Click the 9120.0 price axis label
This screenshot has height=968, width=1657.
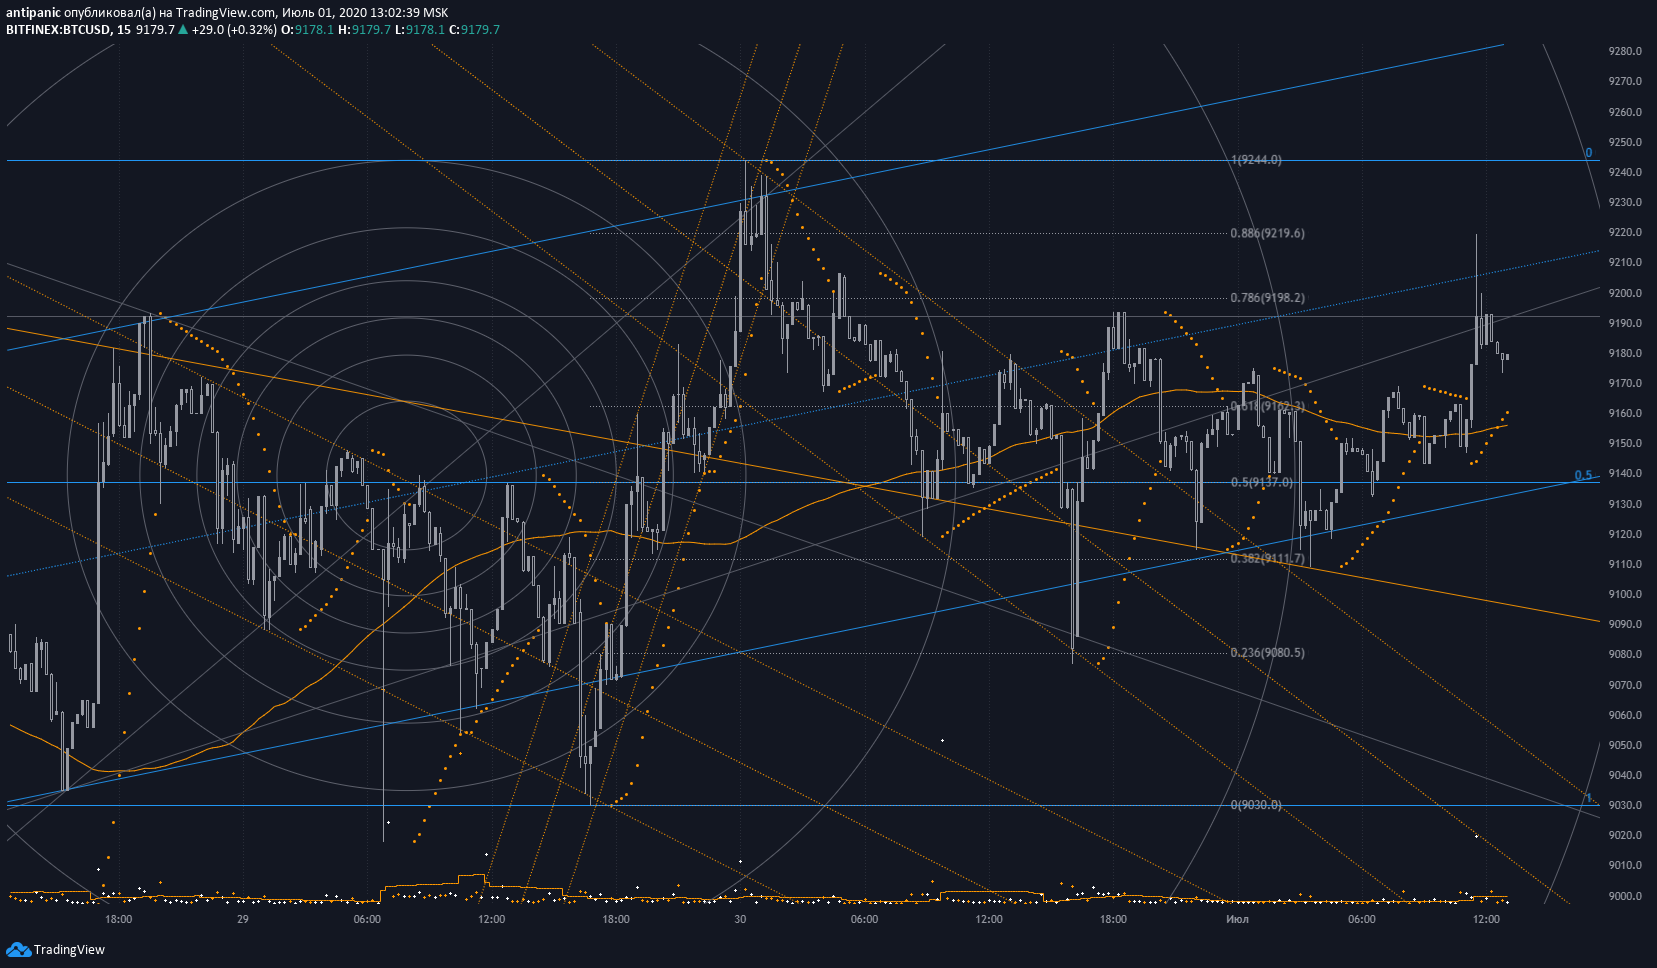(1625, 534)
